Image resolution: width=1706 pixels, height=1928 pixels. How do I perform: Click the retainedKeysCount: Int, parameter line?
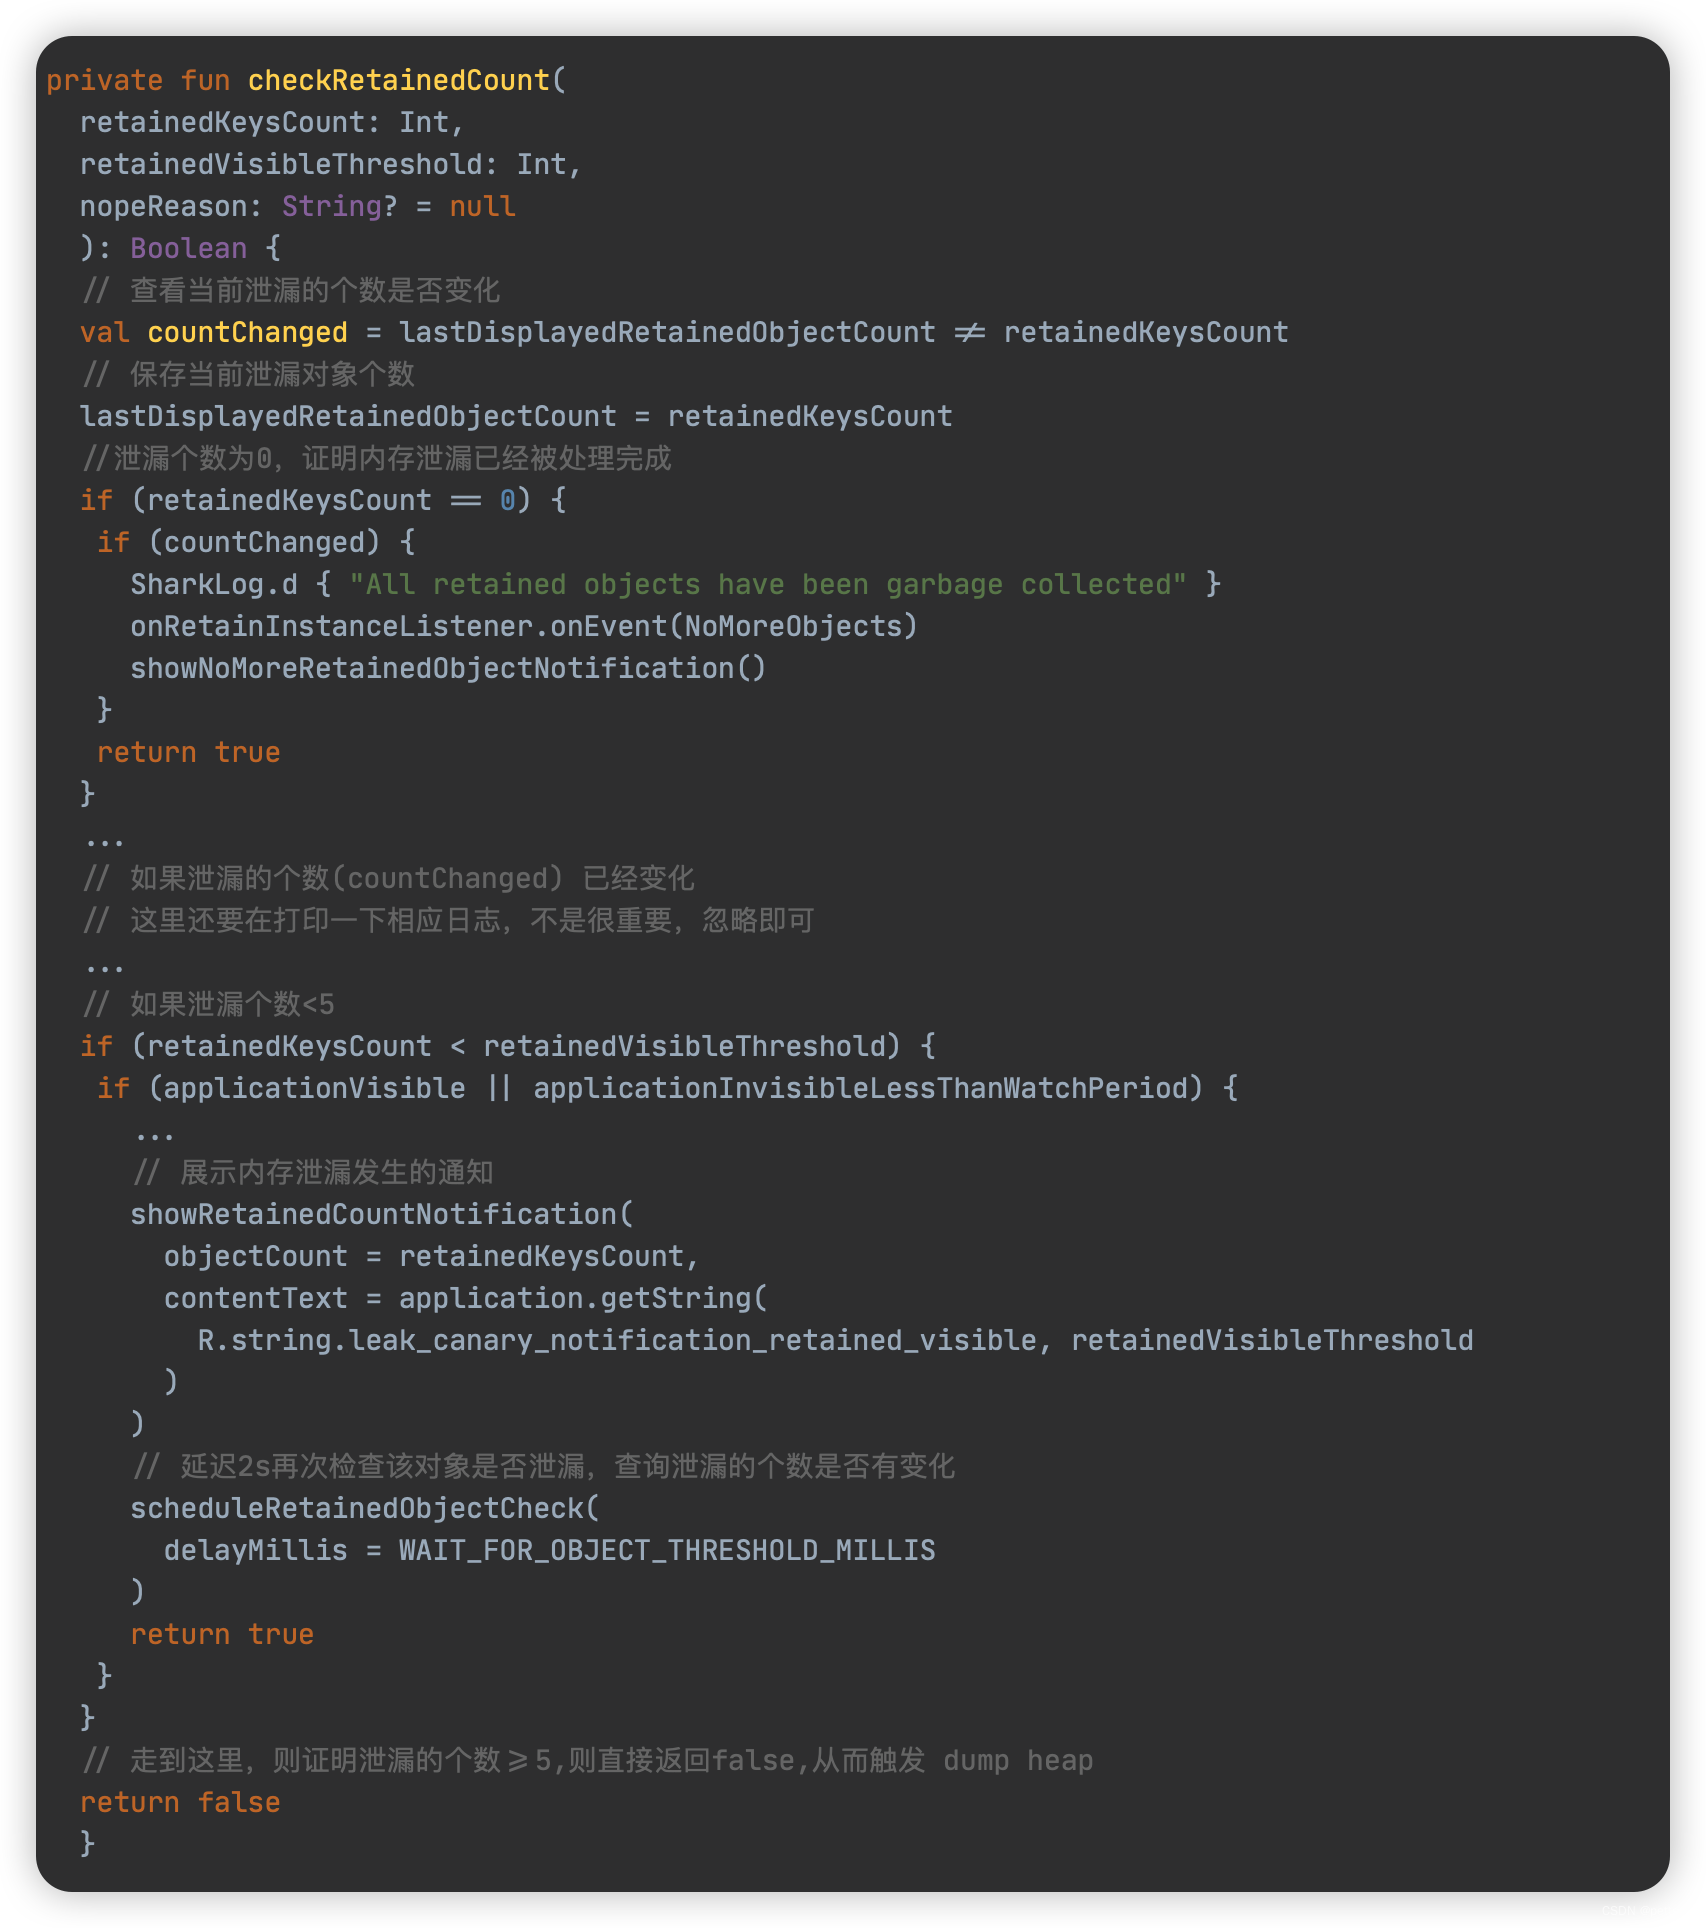272,122
